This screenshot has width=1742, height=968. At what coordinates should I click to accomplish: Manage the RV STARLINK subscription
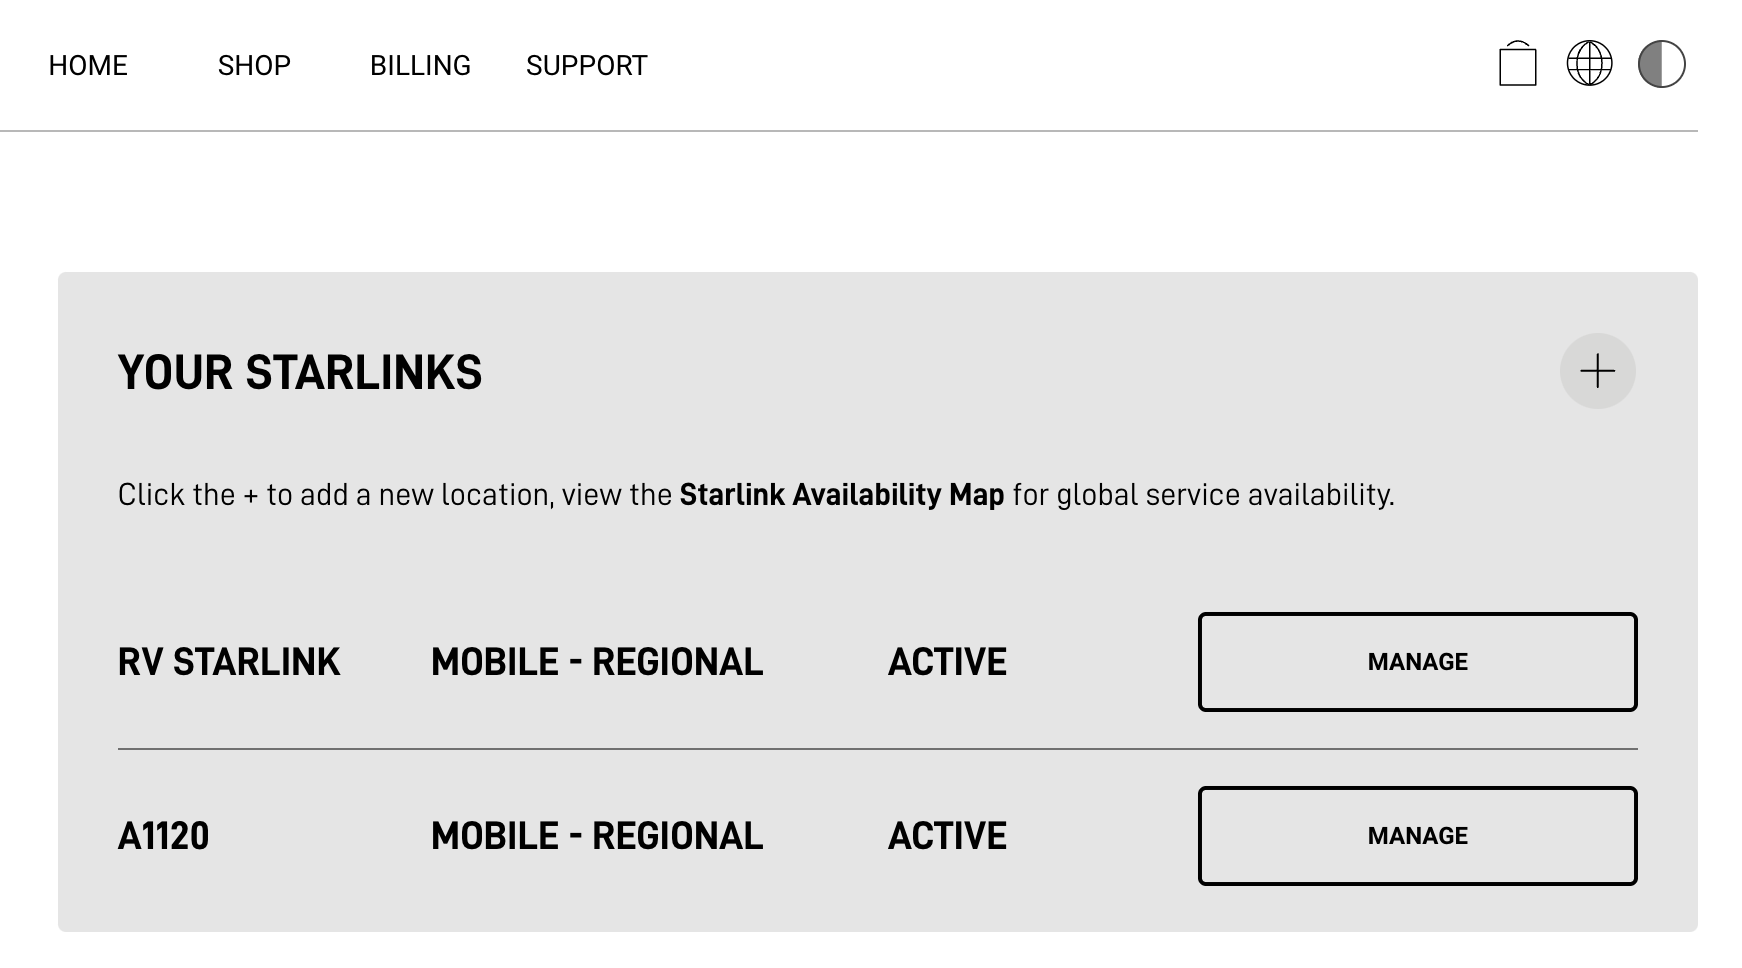1417,662
